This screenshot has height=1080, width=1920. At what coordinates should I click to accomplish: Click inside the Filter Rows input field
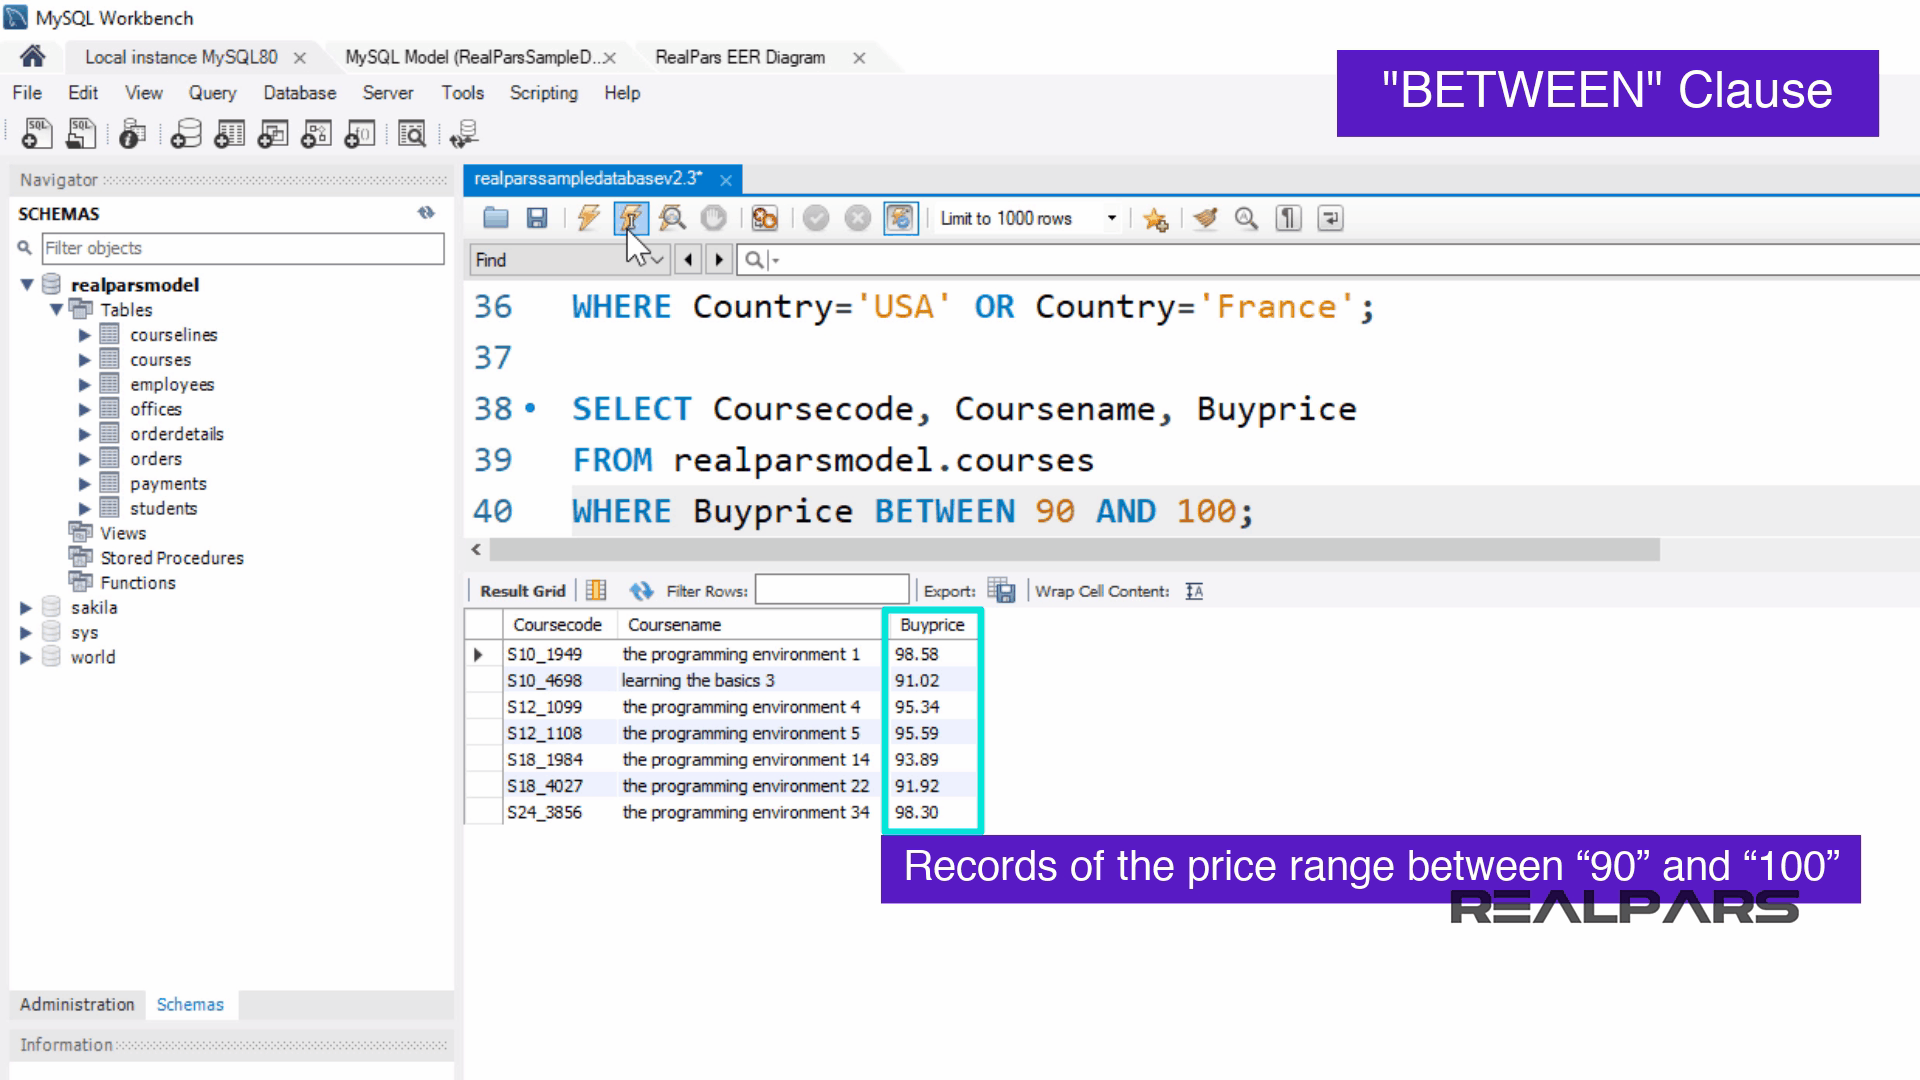pyautogui.click(x=832, y=589)
